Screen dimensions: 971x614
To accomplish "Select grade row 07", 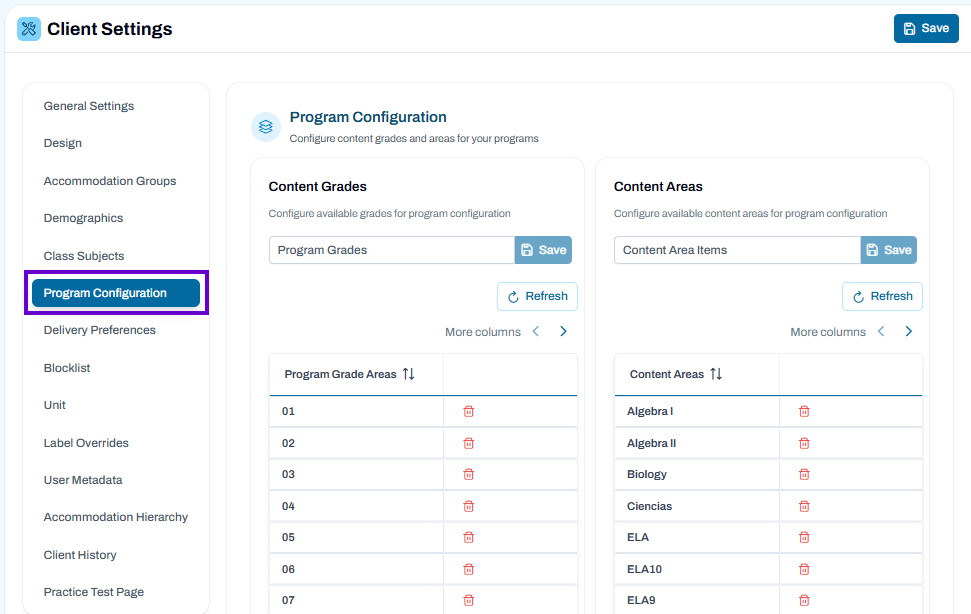I will [423, 600].
